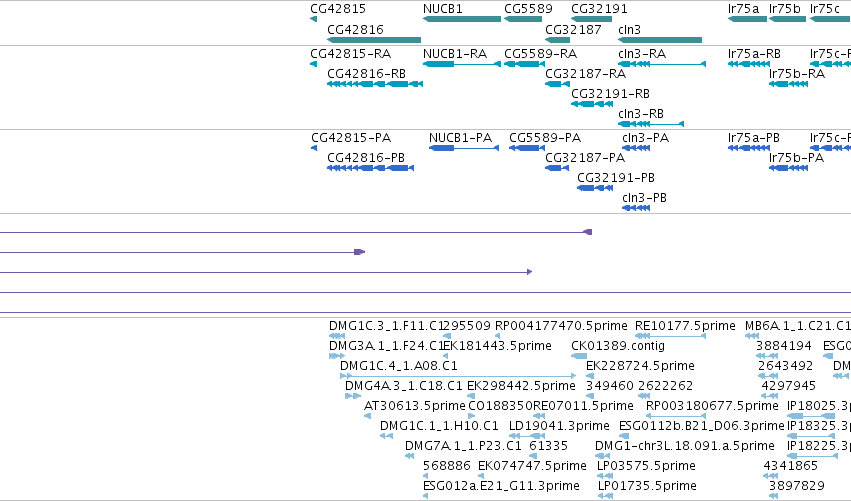Screen dimensions: 851x501
Task: Select the 2622262 EST label
Action: pyautogui.click(x=666, y=386)
